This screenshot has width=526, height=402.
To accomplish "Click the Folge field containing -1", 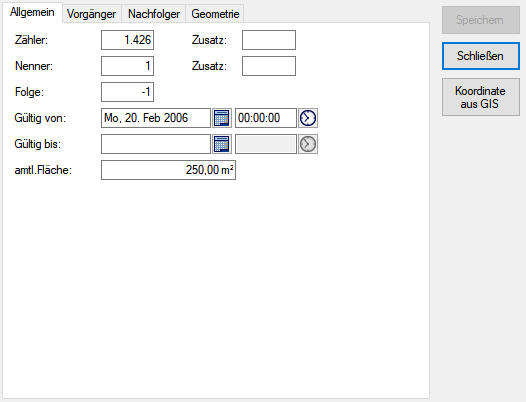I will click(127, 92).
